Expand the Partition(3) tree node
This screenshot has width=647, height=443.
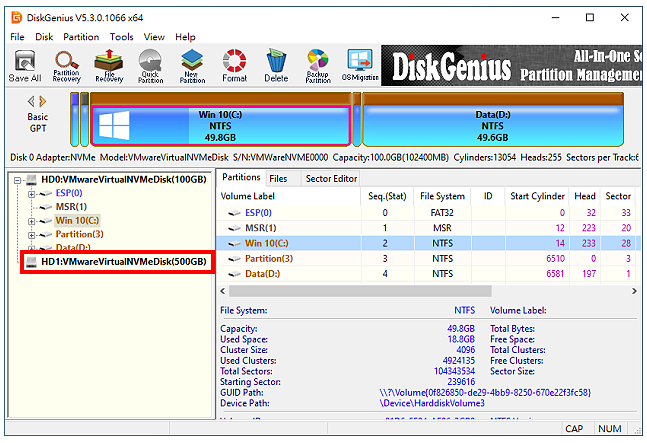point(31,235)
